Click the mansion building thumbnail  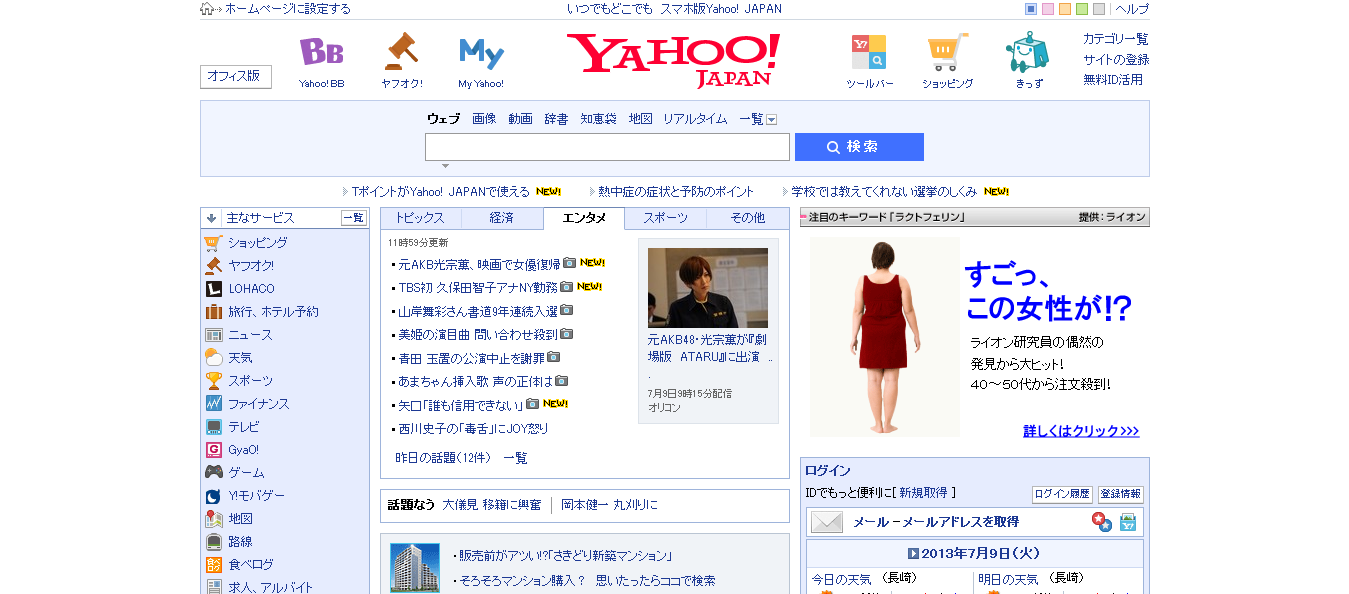[414, 568]
